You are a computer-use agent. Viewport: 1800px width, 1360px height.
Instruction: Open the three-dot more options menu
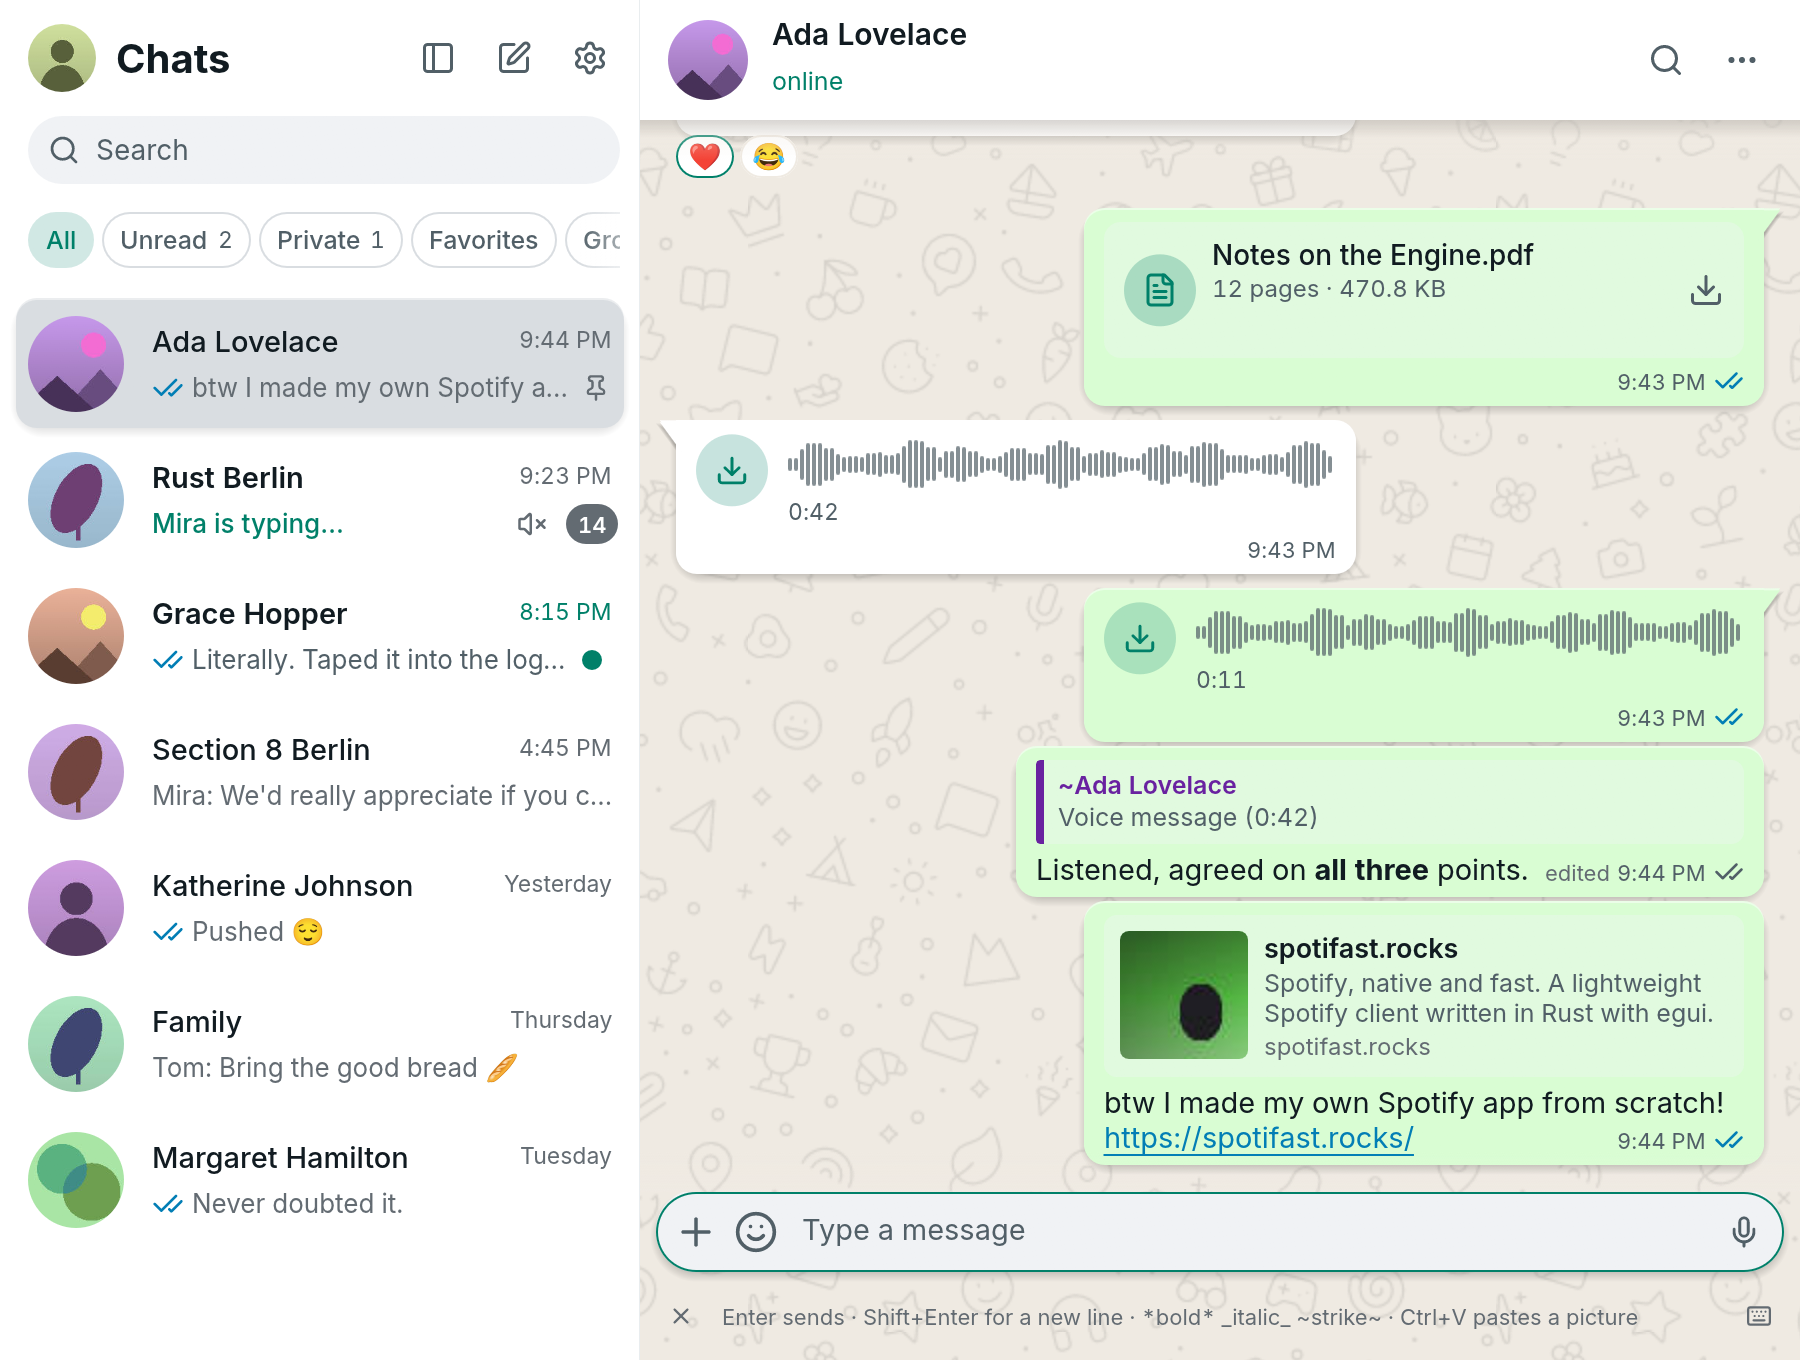pyautogui.click(x=1742, y=60)
